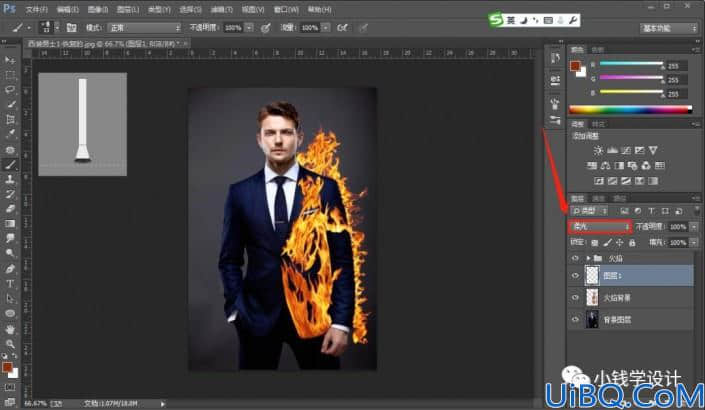The image size is (705, 410).
Task: Select the Path Selection tool
Action: pyautogui.click(x=10, y=299)
